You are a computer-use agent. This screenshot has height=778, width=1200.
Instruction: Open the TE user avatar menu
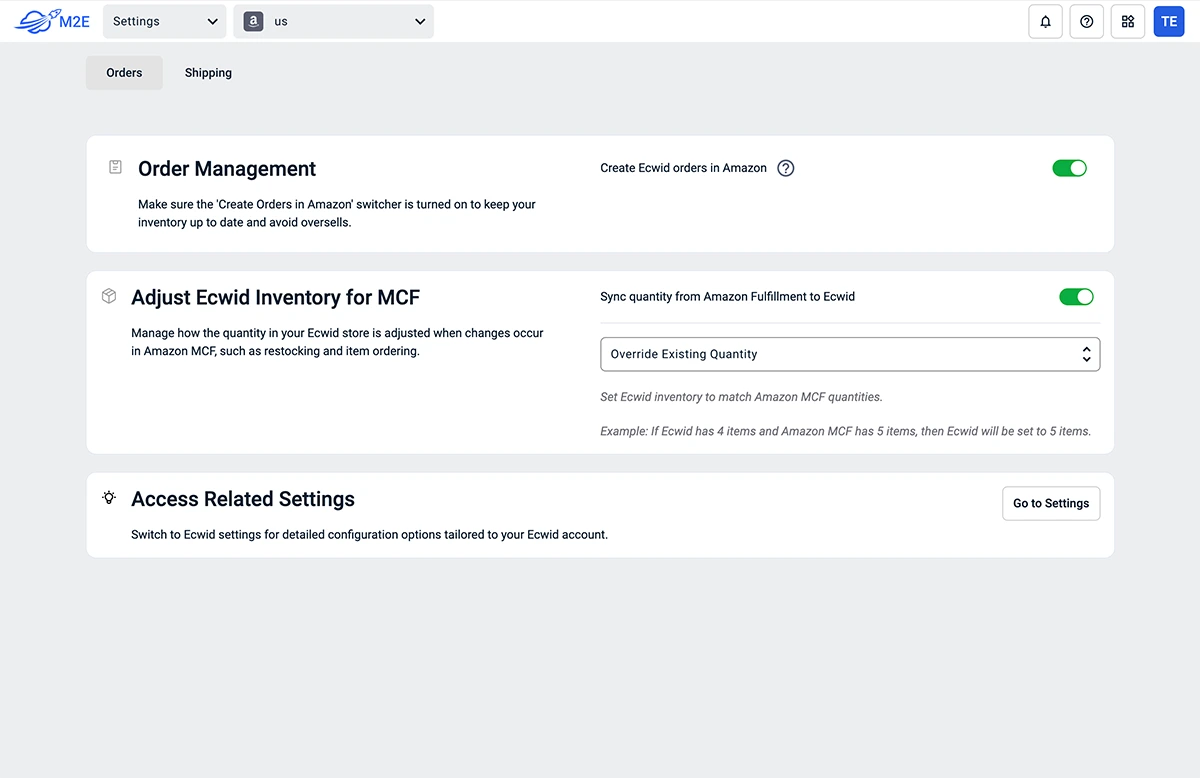(x=1169, y=22)
